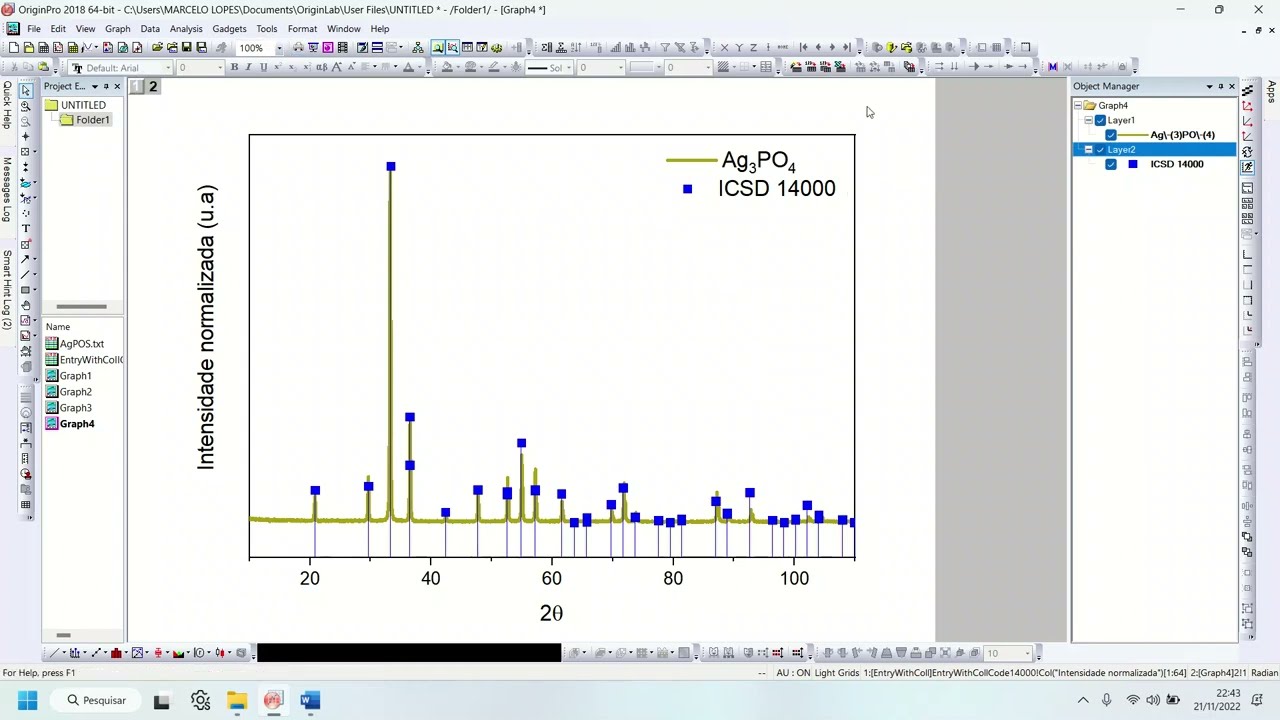The height and width of the screenshot is (720, 1280).
Task: Open File Explorer from the taskbar
Action: [237, 700]
